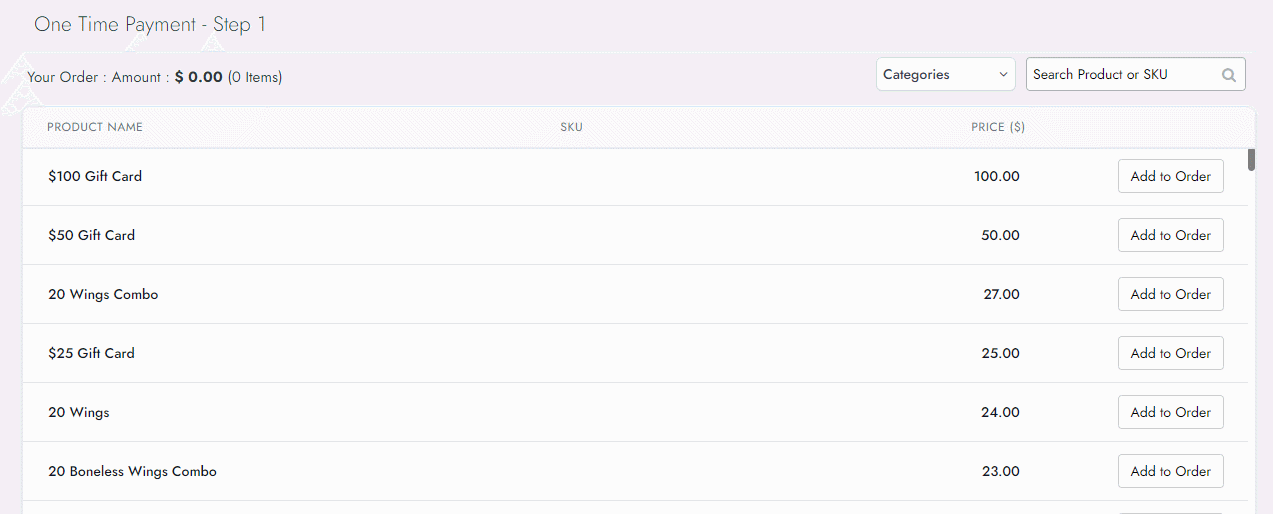Sort by Price ($) column header
1273x514 pixels.
click(x=997, y=127)
